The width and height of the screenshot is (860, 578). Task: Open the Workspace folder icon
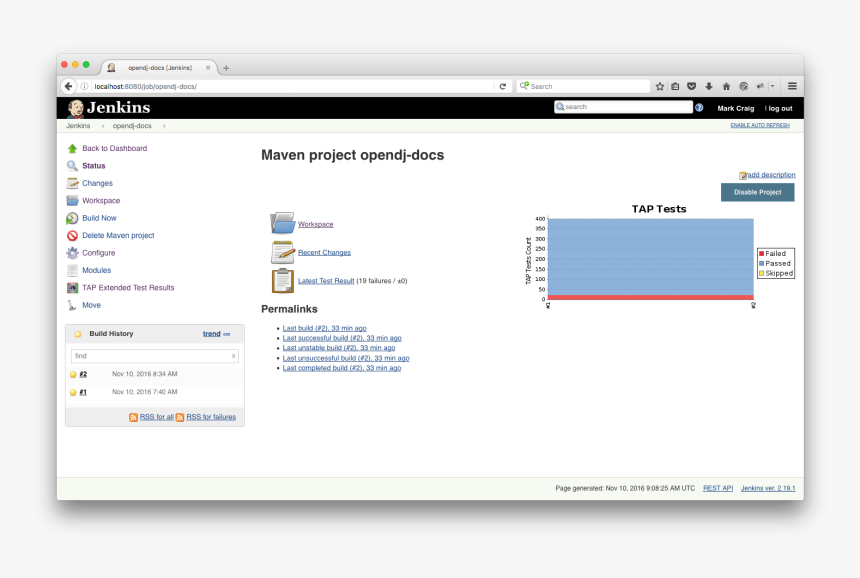tap(281, 222)
